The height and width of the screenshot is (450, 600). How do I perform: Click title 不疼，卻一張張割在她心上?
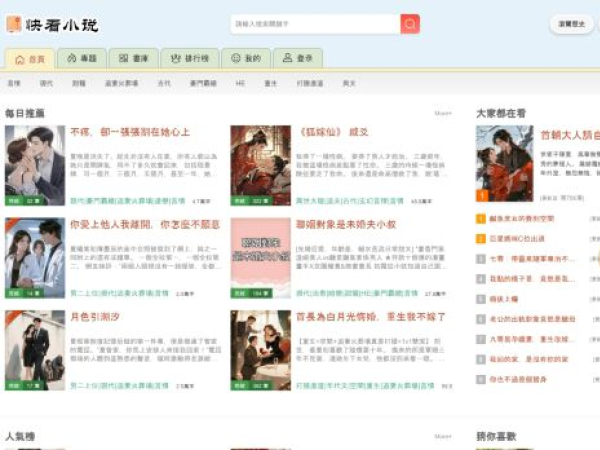[130, 132]
